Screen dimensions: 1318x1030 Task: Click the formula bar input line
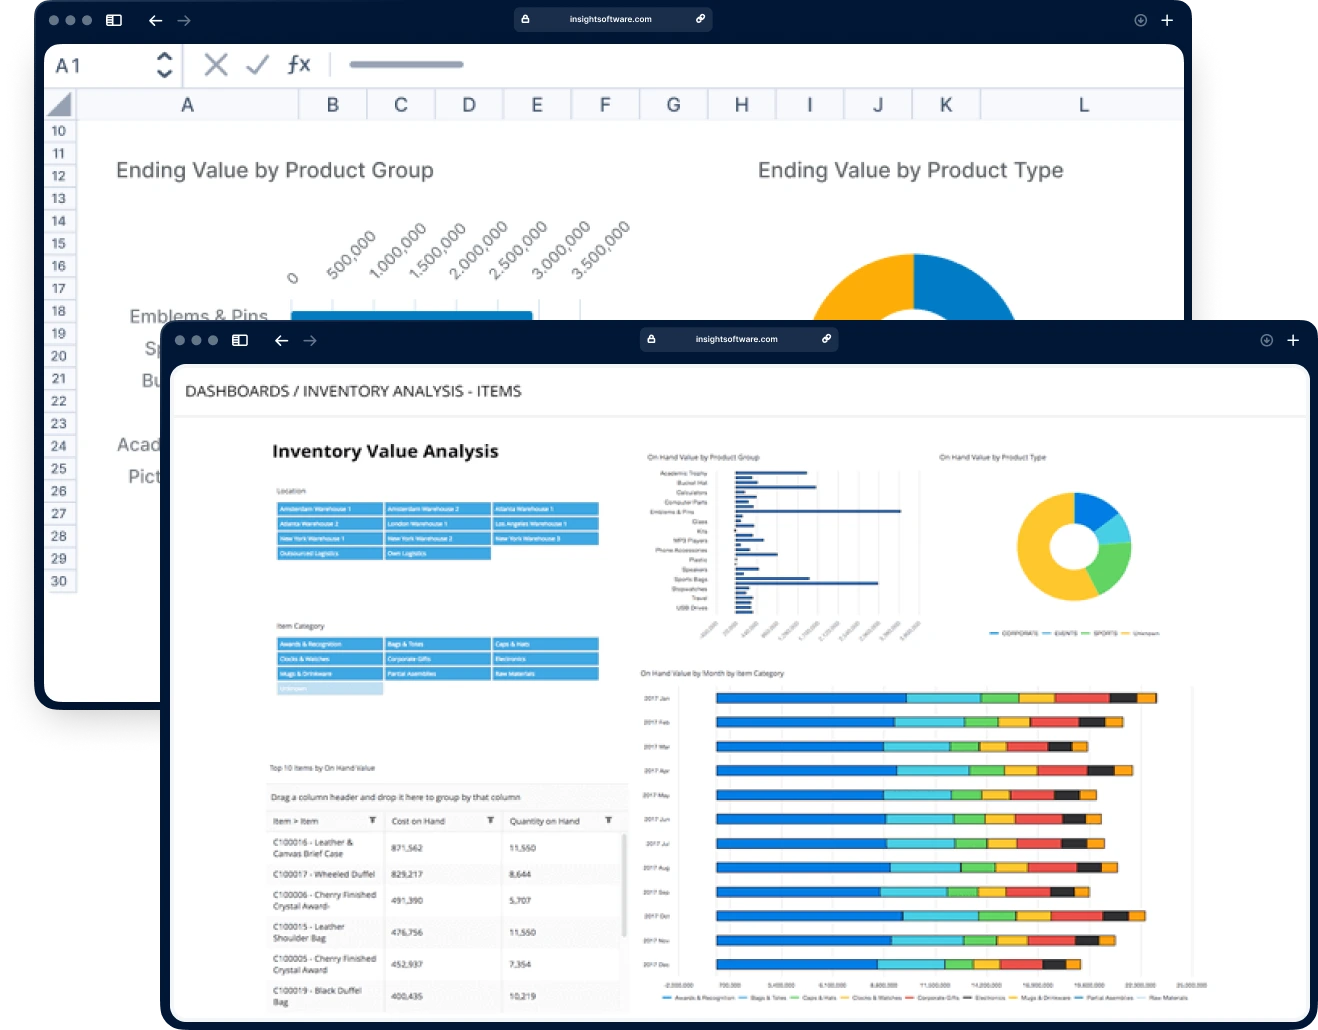(406, 65)
